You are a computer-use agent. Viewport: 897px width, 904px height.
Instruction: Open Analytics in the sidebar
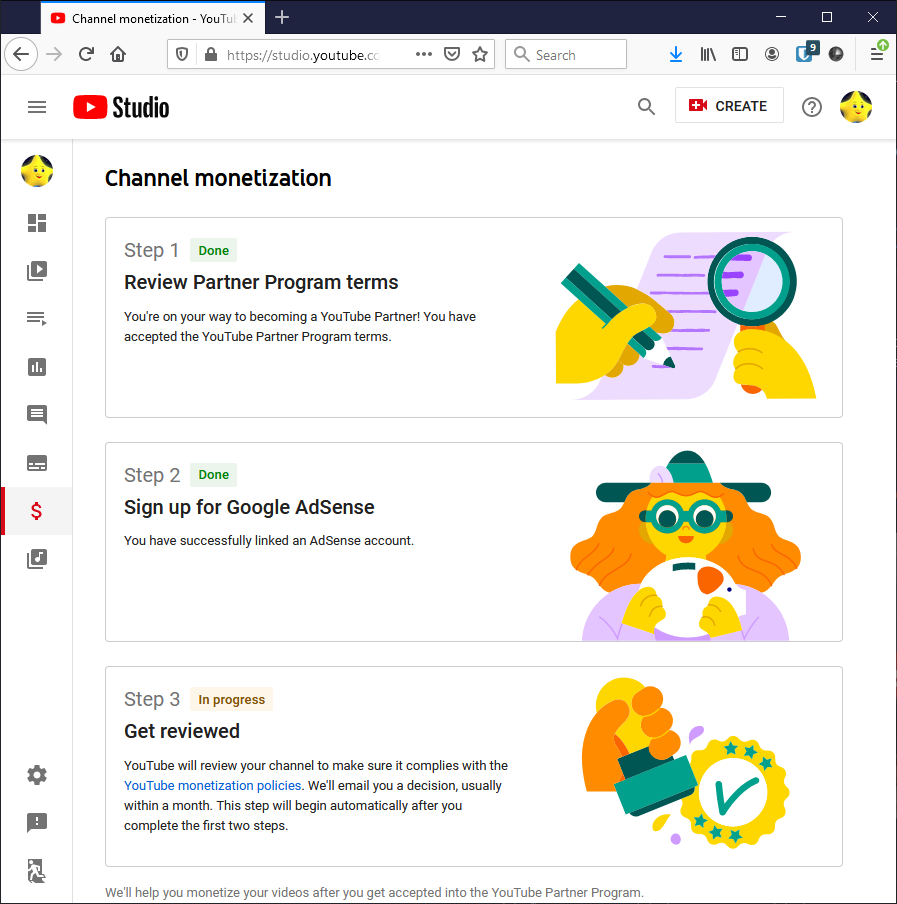click(37, 367)
